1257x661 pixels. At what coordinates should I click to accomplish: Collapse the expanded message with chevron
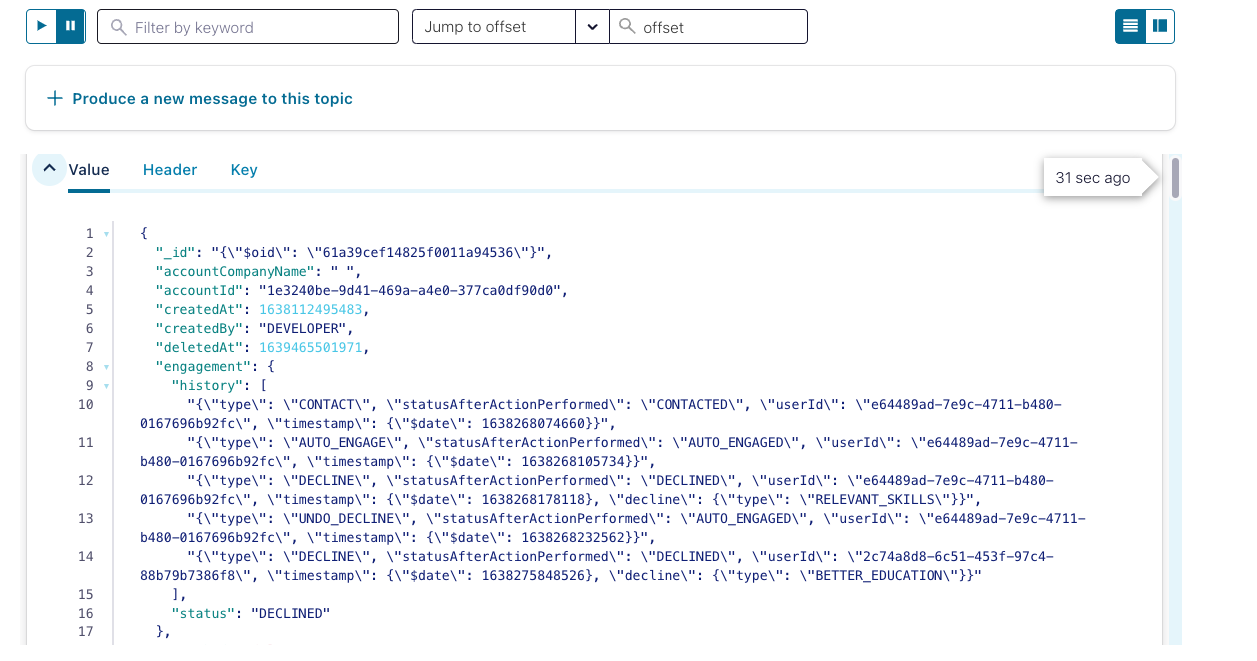pyautogui.click(x=49, y=169)
